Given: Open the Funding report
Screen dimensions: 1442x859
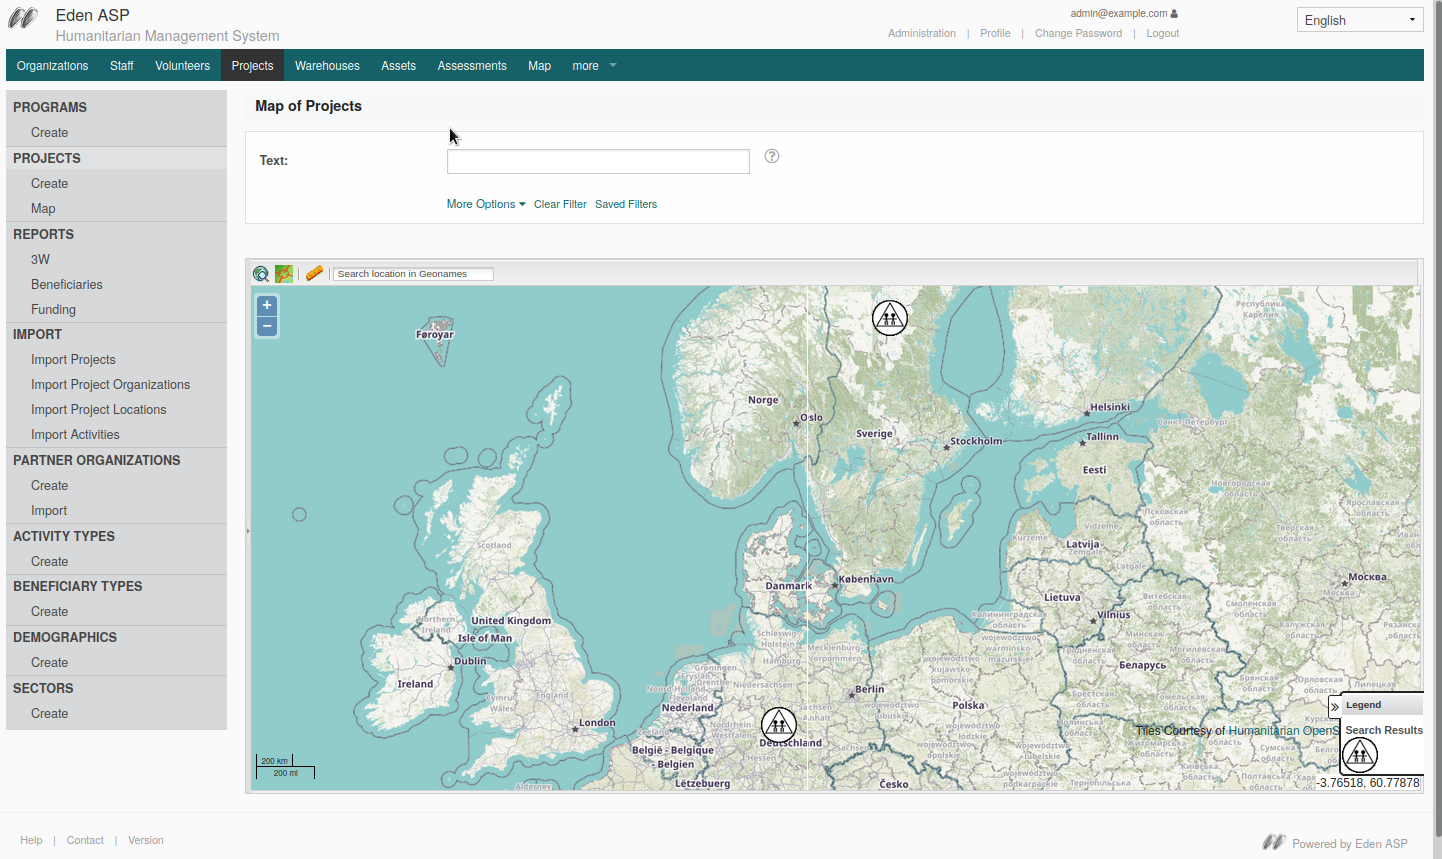Looking at the screenshot, I should (53, 310).
